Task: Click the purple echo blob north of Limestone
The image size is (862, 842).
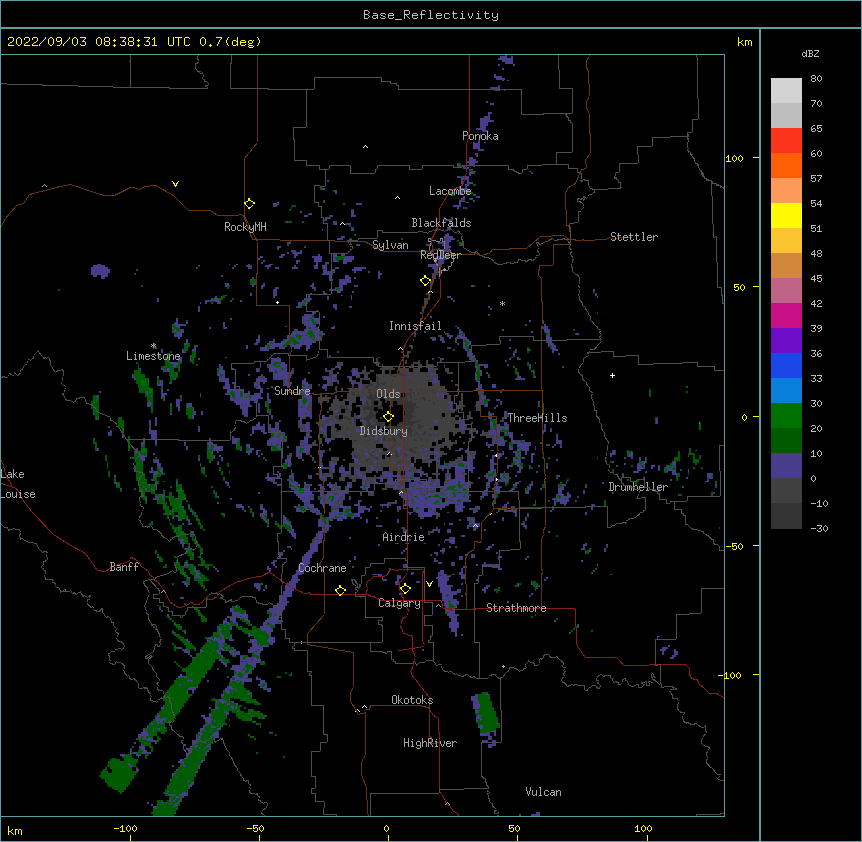Action: (x=100, y=271)
